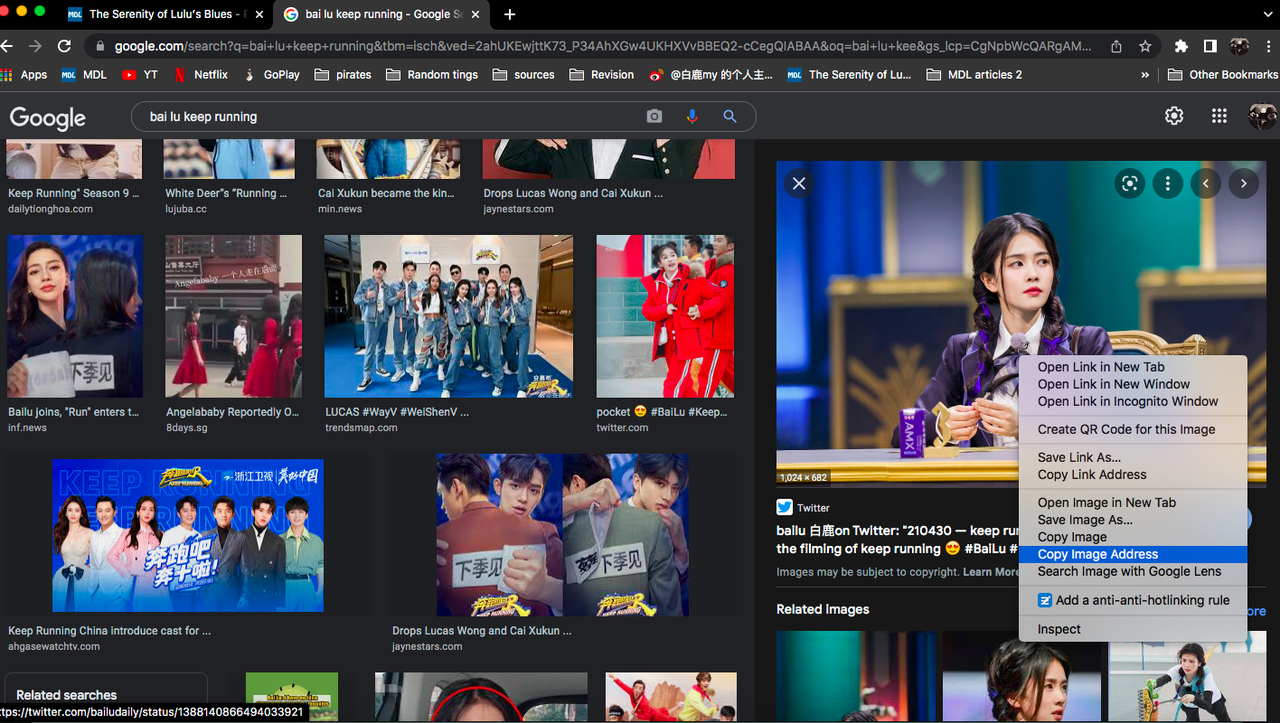The width and height of the screenshot is (1280, 723).
Task: Click the "Related Images" heading
Action: click(x=823, y=609)
